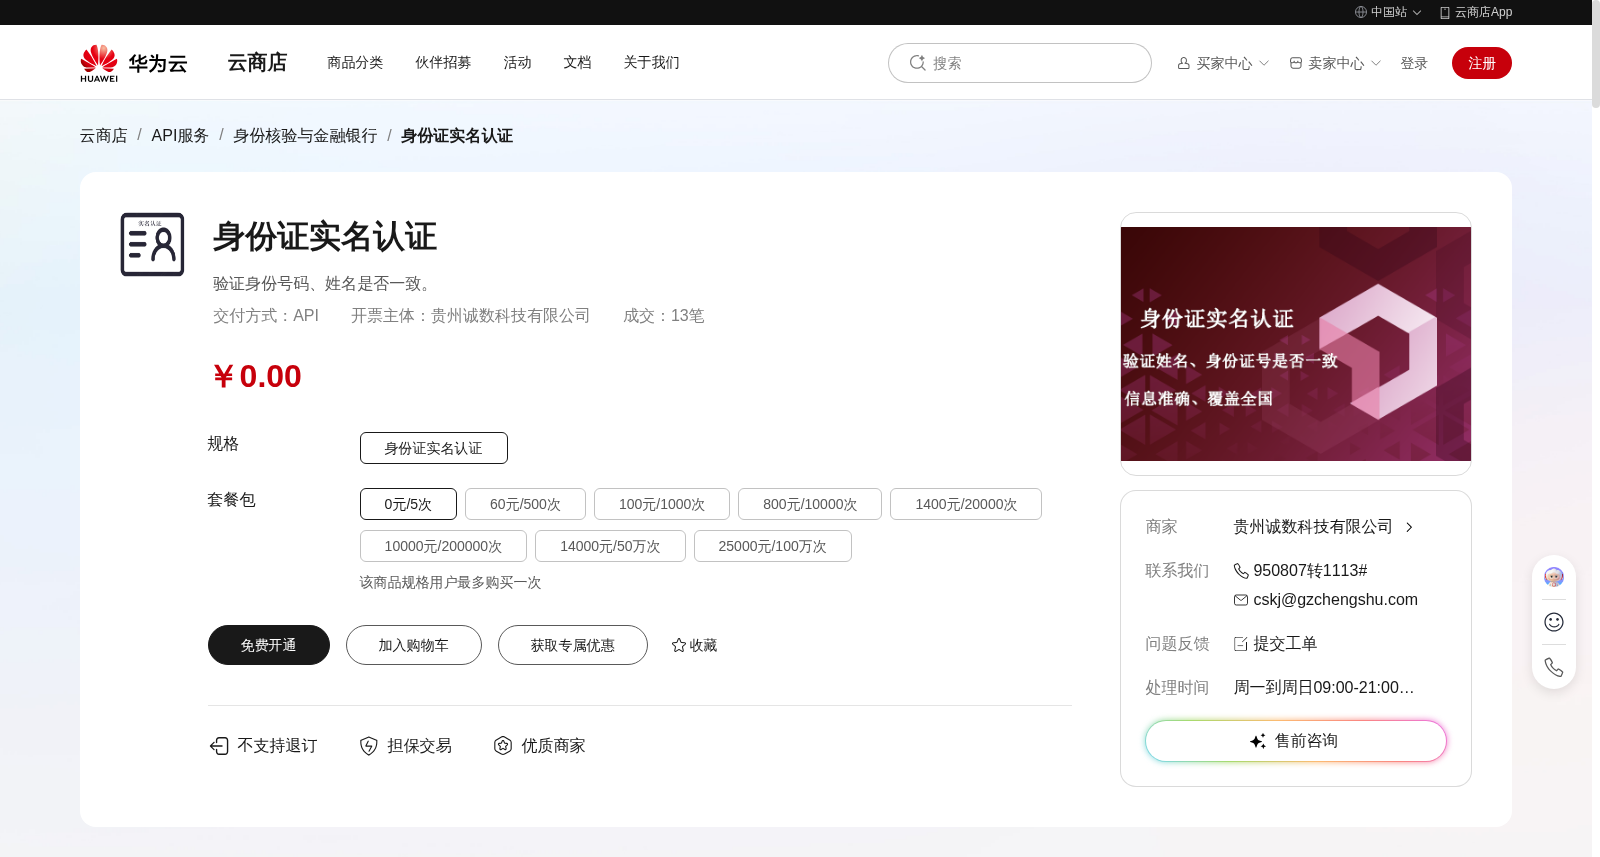Viewport: 1600px width, 857px height.
Task: Click the guaranteed transaction shield icon
Action: tap(369, 746)
